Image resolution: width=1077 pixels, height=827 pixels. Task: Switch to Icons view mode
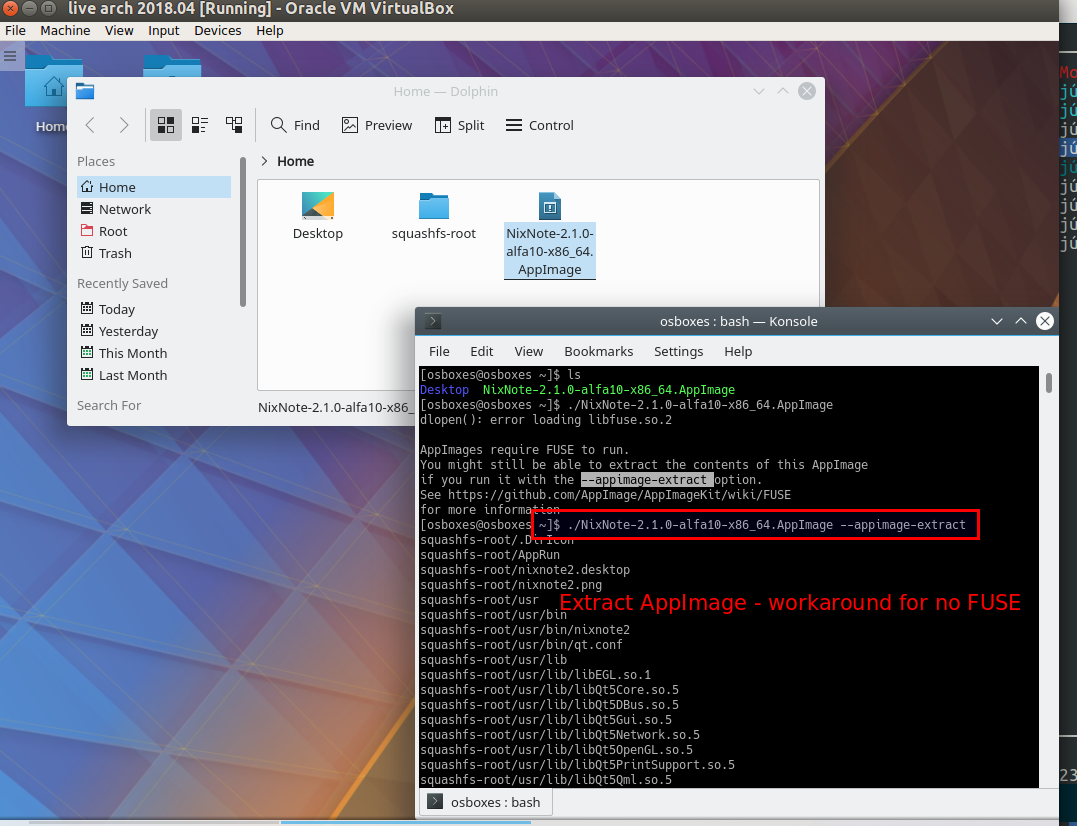pos(166,125)
